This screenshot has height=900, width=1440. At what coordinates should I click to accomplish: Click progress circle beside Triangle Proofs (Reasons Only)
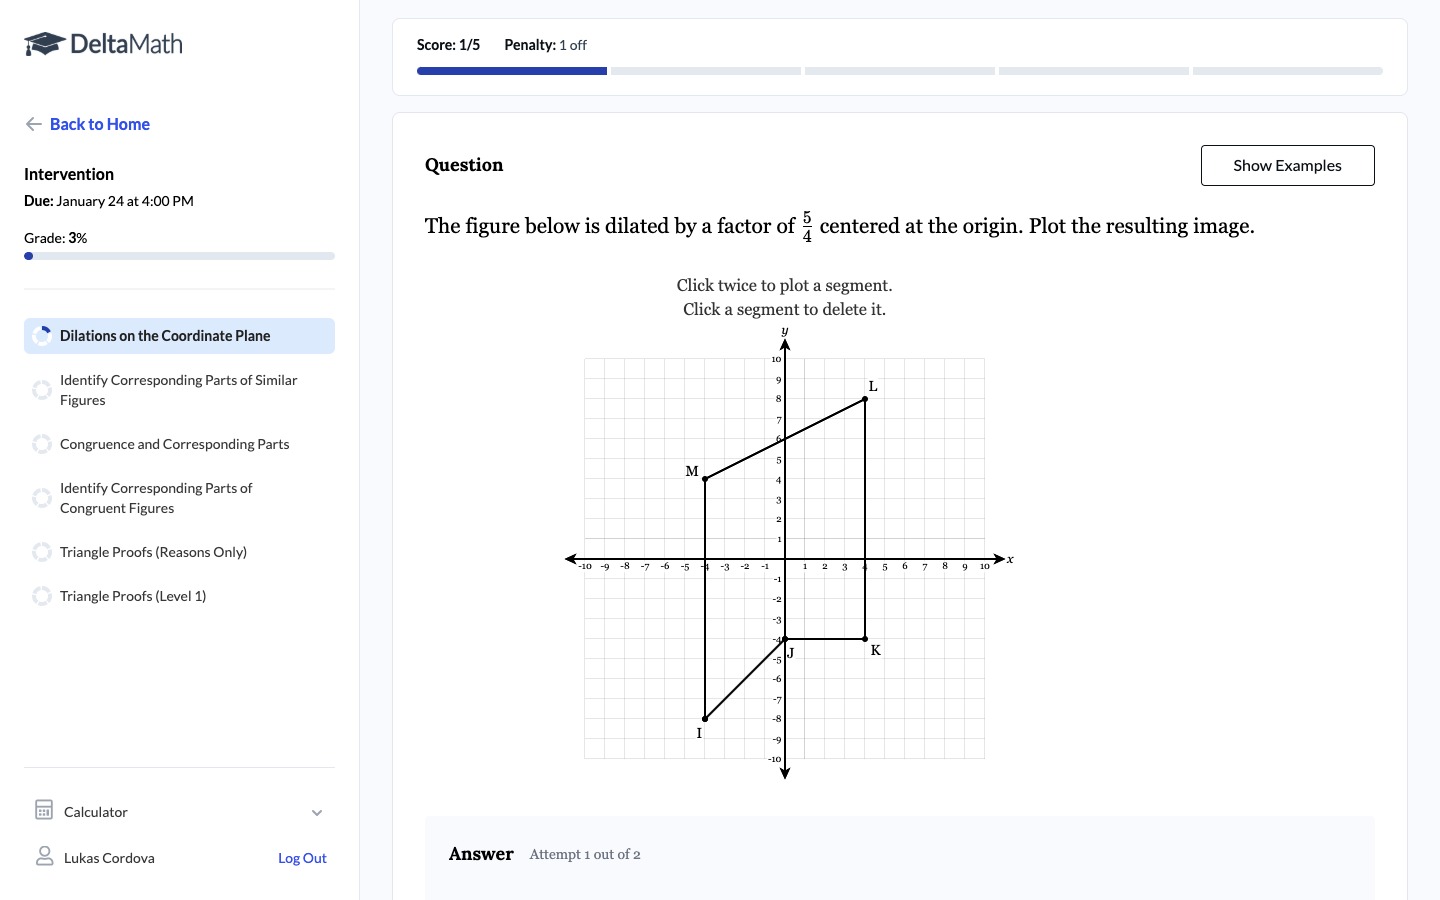coord(42,552)
